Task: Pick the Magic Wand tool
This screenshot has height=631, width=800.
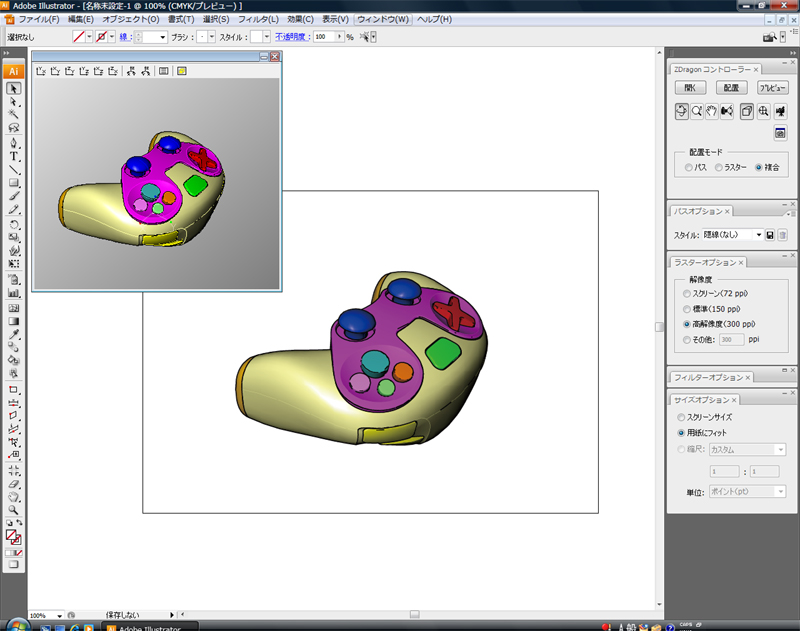Action: 14,115
